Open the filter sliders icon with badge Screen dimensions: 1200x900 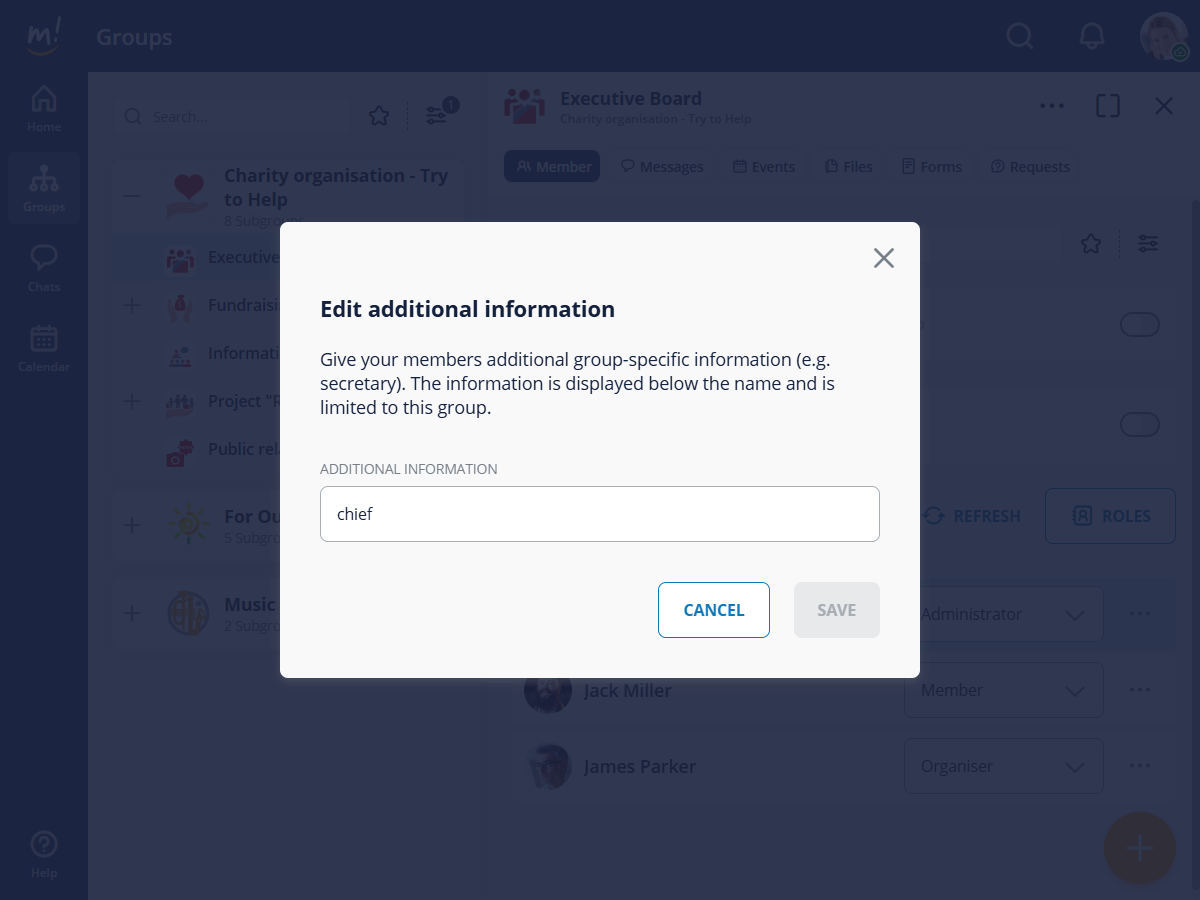437,116
